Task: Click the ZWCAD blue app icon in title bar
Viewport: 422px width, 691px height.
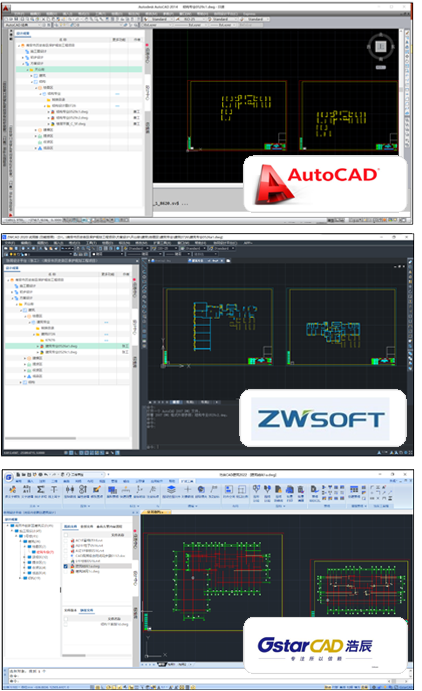Action: [4, 237]
